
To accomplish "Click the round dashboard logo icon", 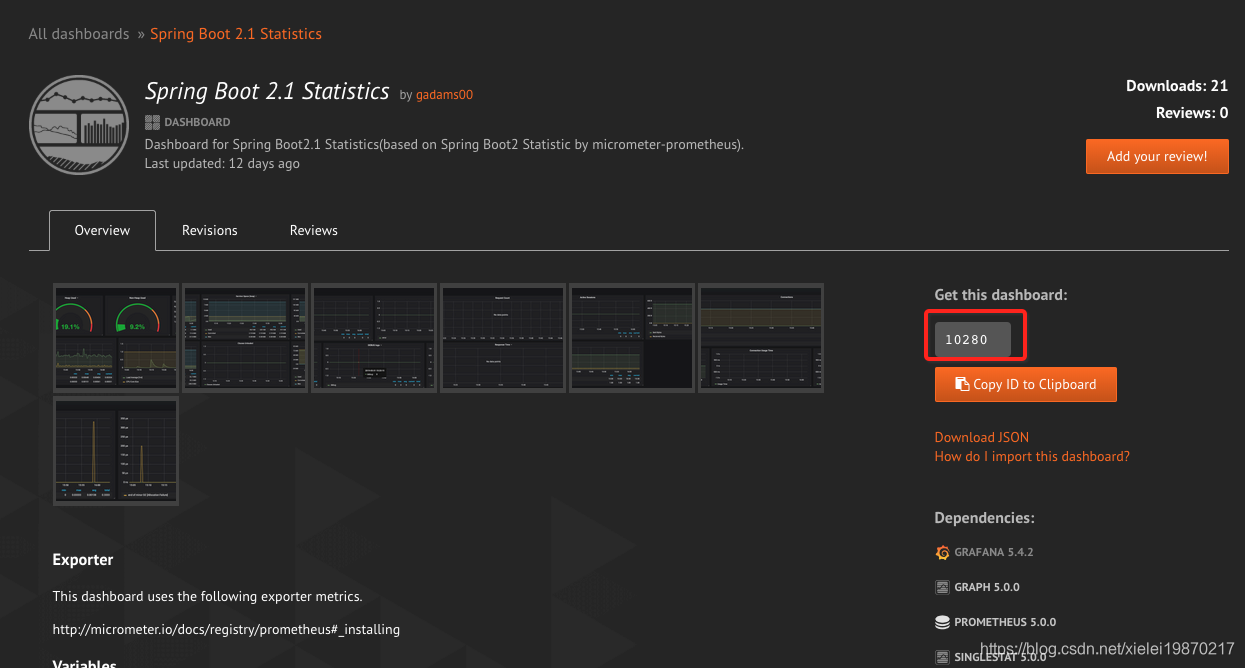I will (x=79, y=125).
